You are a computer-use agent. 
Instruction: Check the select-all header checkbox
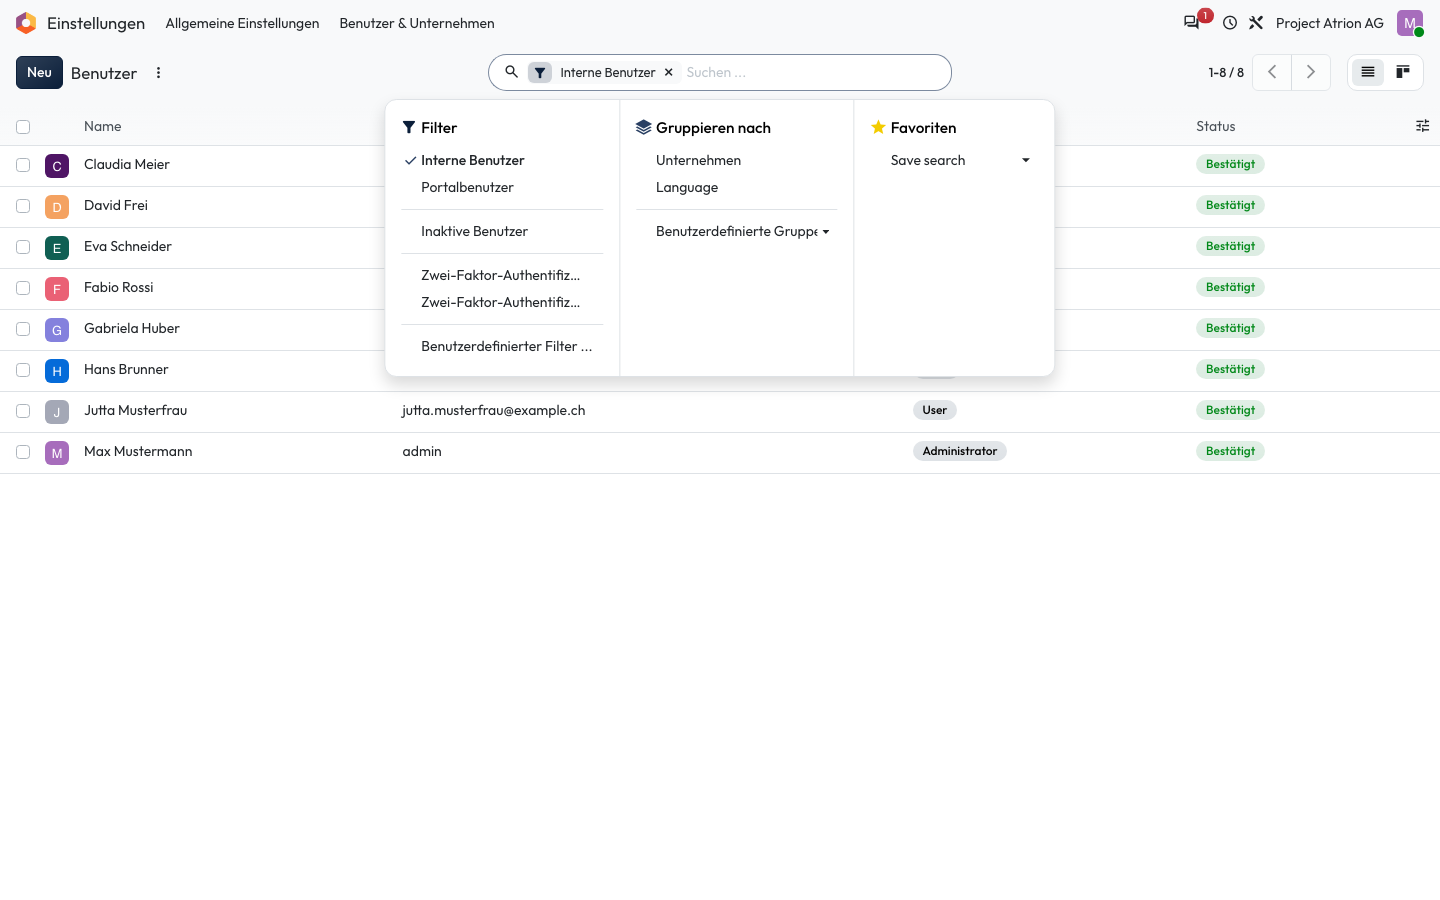23,127
